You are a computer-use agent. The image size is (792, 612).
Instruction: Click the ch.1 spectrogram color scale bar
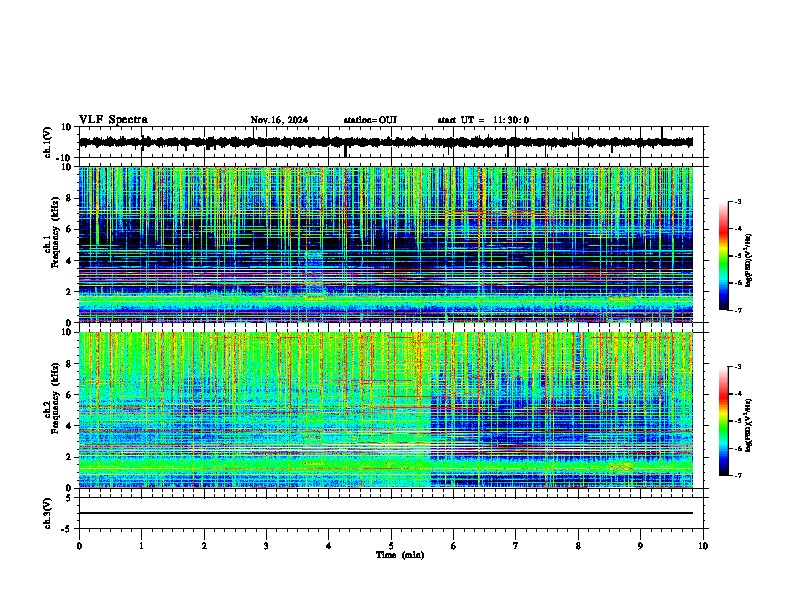[x=724, y=256]
